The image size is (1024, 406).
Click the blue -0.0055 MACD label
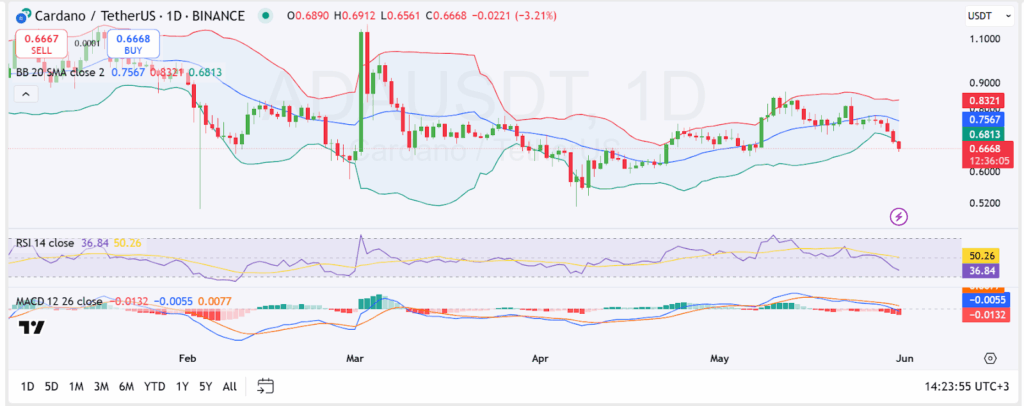pyautogui.click(x=986, y=300)
